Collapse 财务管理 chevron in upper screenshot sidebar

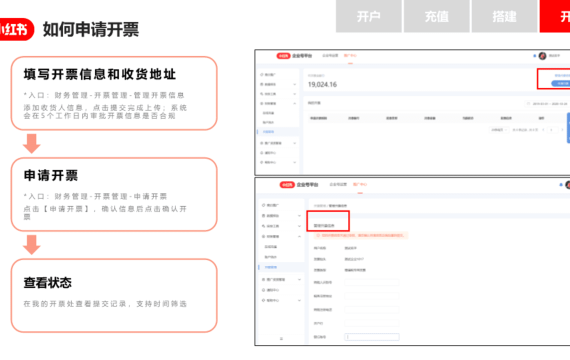[294, 104]
